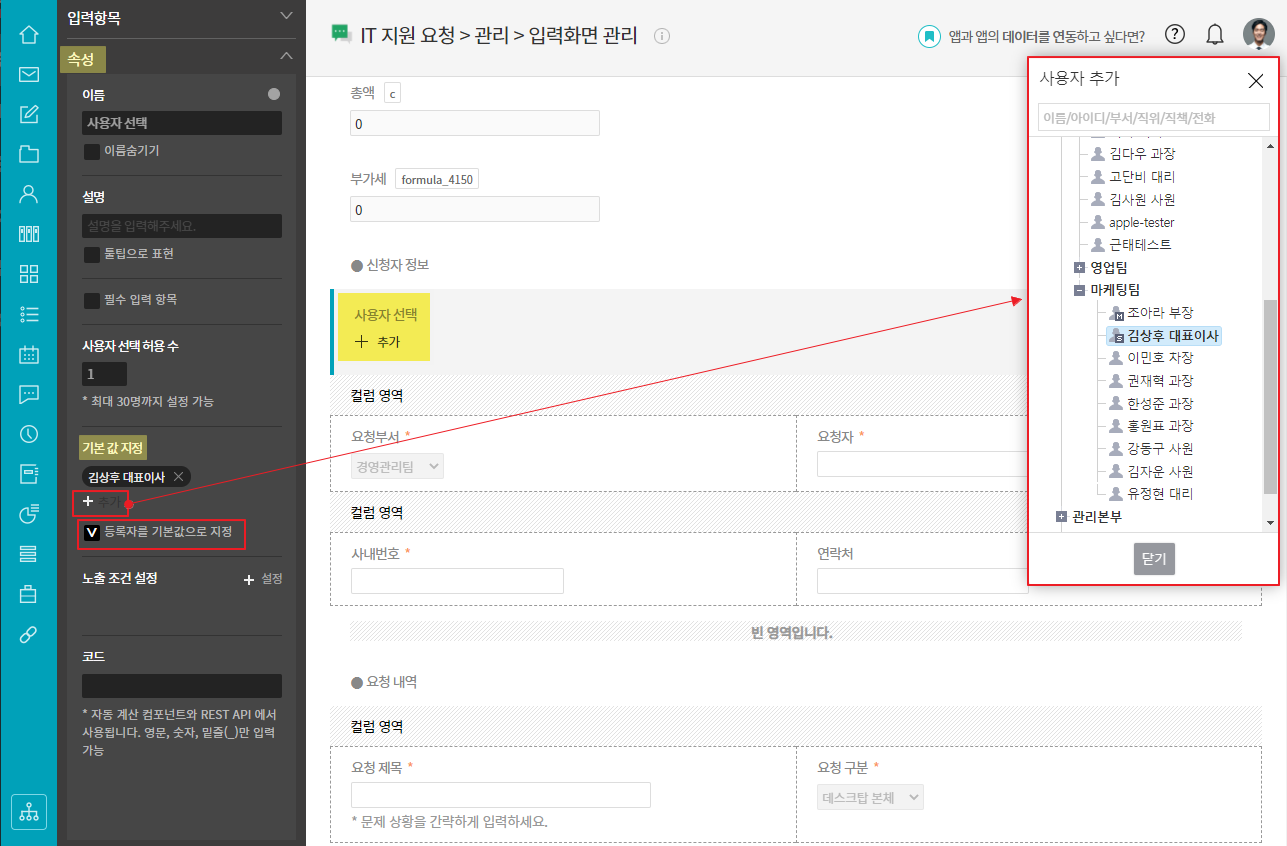Expand the 영업팀 tree node
The image size is (1287, 846).
[1079, 268]
